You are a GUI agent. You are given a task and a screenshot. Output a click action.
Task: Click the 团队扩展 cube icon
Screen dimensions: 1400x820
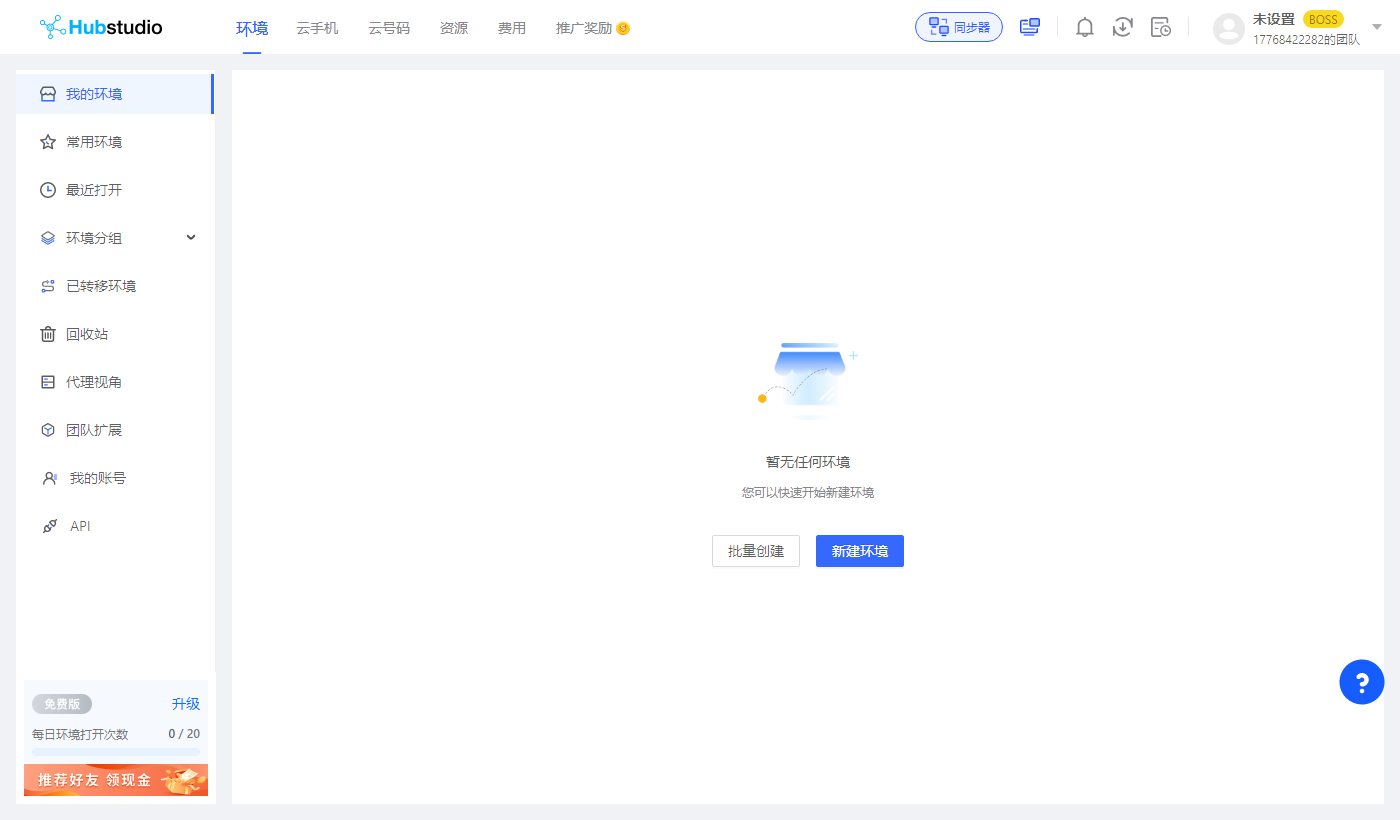(x=47, y=430)
